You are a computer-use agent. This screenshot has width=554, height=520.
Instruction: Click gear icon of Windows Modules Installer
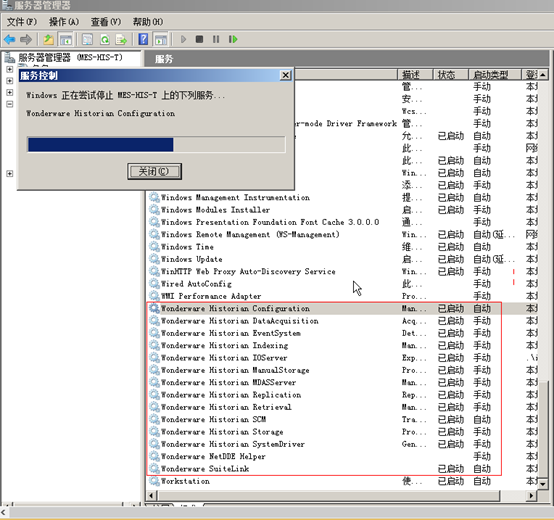pos(154,210)
